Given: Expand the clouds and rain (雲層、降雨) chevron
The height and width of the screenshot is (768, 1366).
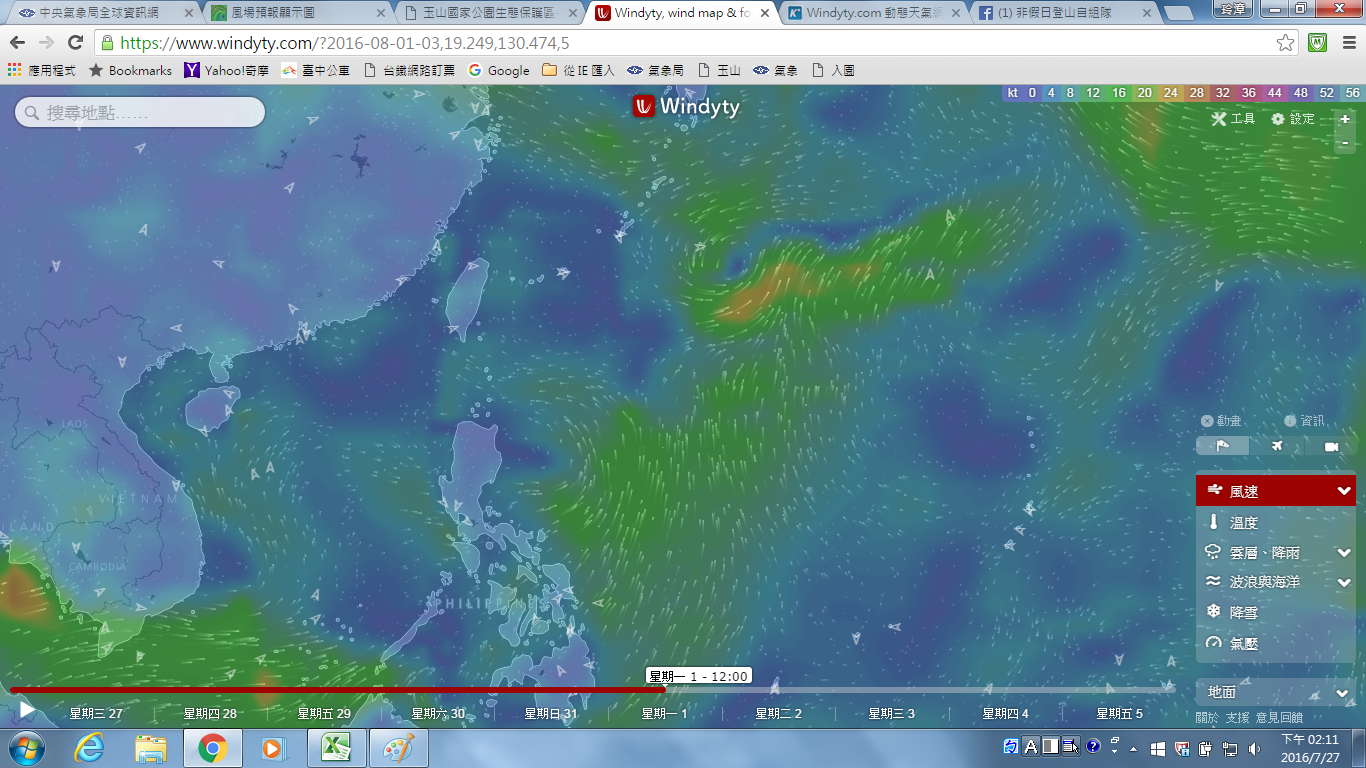Looking at the screenshot, I should (1344, 553).
